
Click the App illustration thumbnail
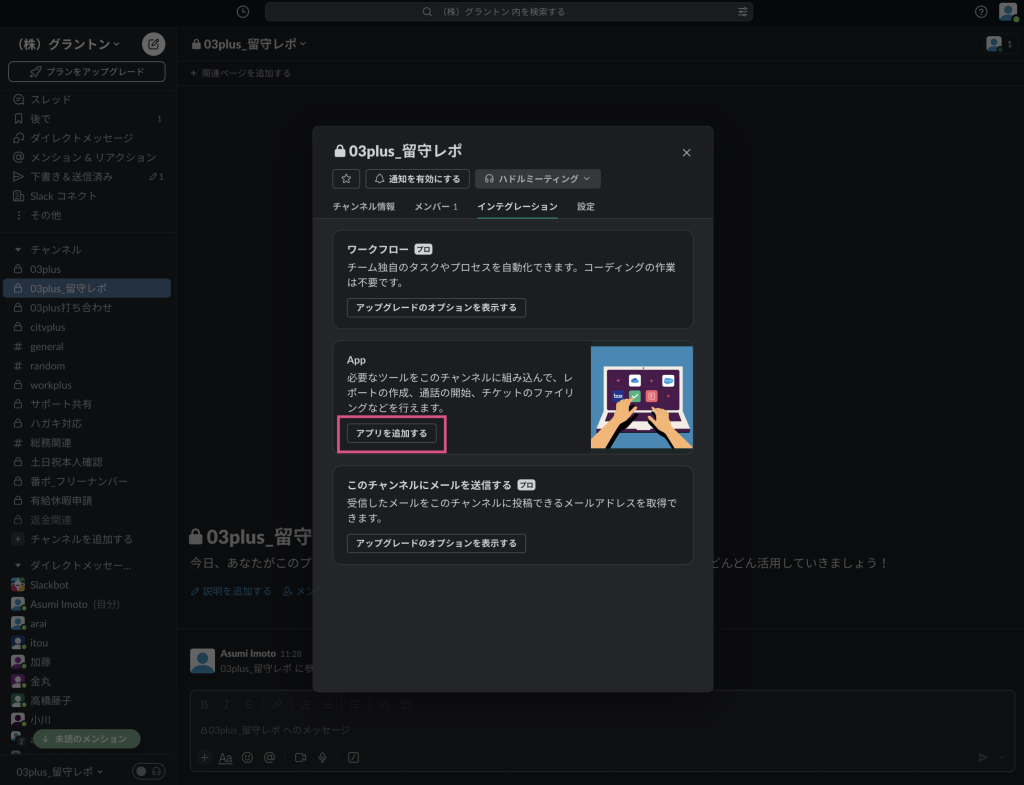[x=641, y=397]
